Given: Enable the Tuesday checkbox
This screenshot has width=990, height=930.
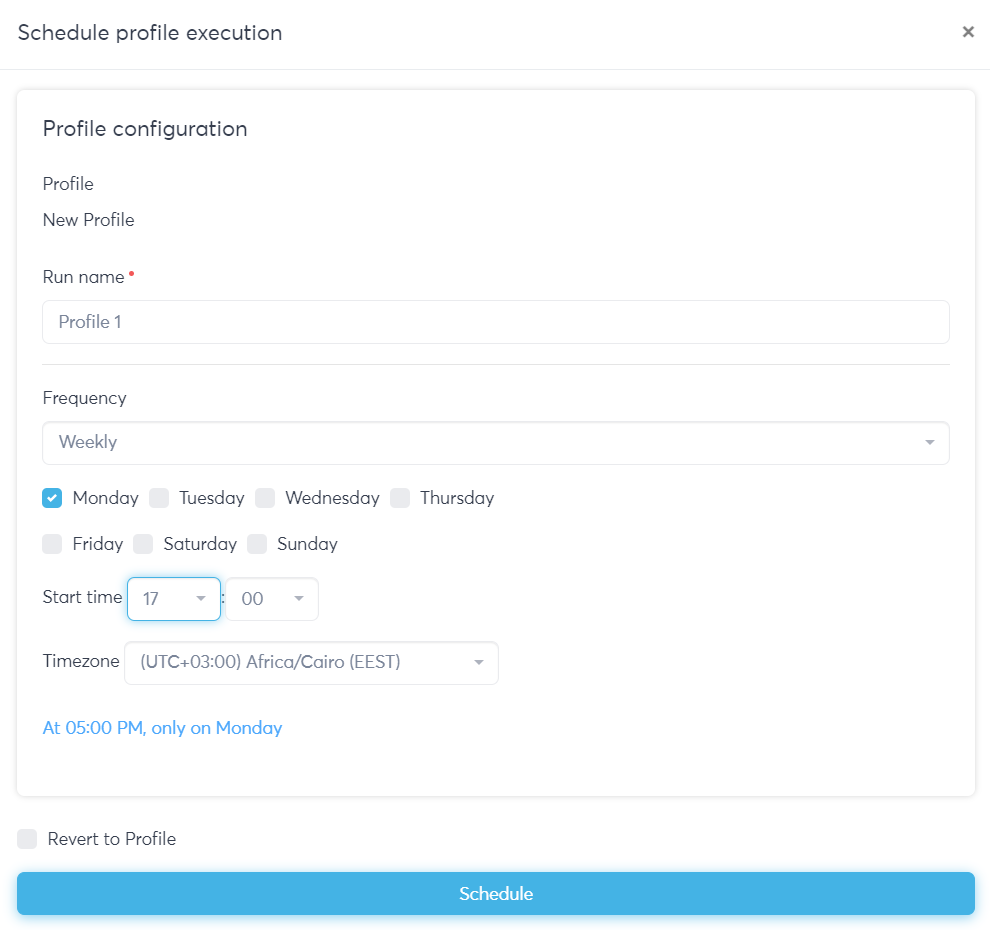Looking at the screenshot, I should [x=159, y=498].
